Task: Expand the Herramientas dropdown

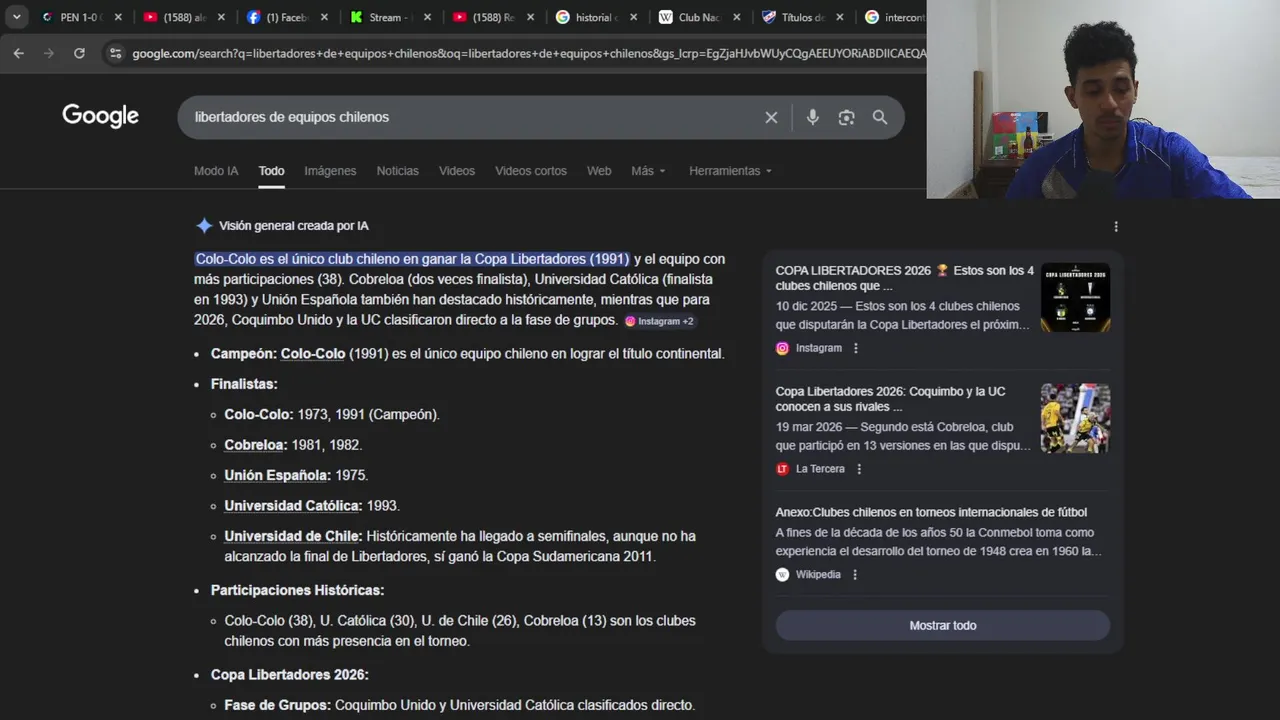Action: pyautogui.click(x=730, y=171)
